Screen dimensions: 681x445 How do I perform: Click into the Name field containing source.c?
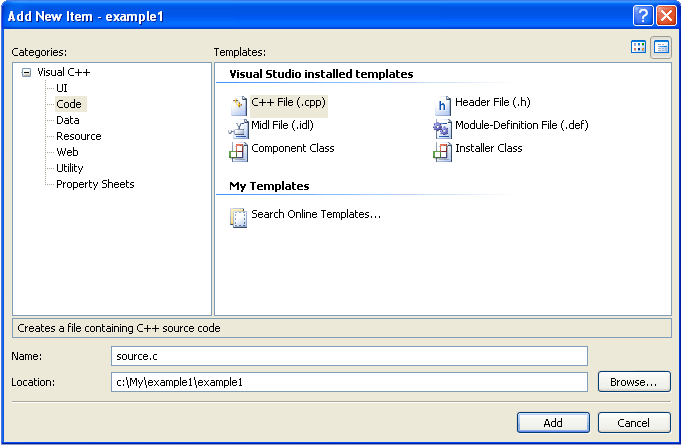(349, 356)
